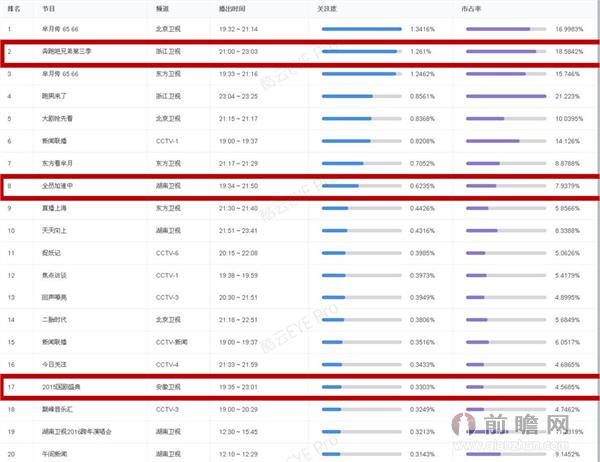
Task: Select 关注度 value 0.8561%
Action: pyautogui.click(x=422, y=96)
